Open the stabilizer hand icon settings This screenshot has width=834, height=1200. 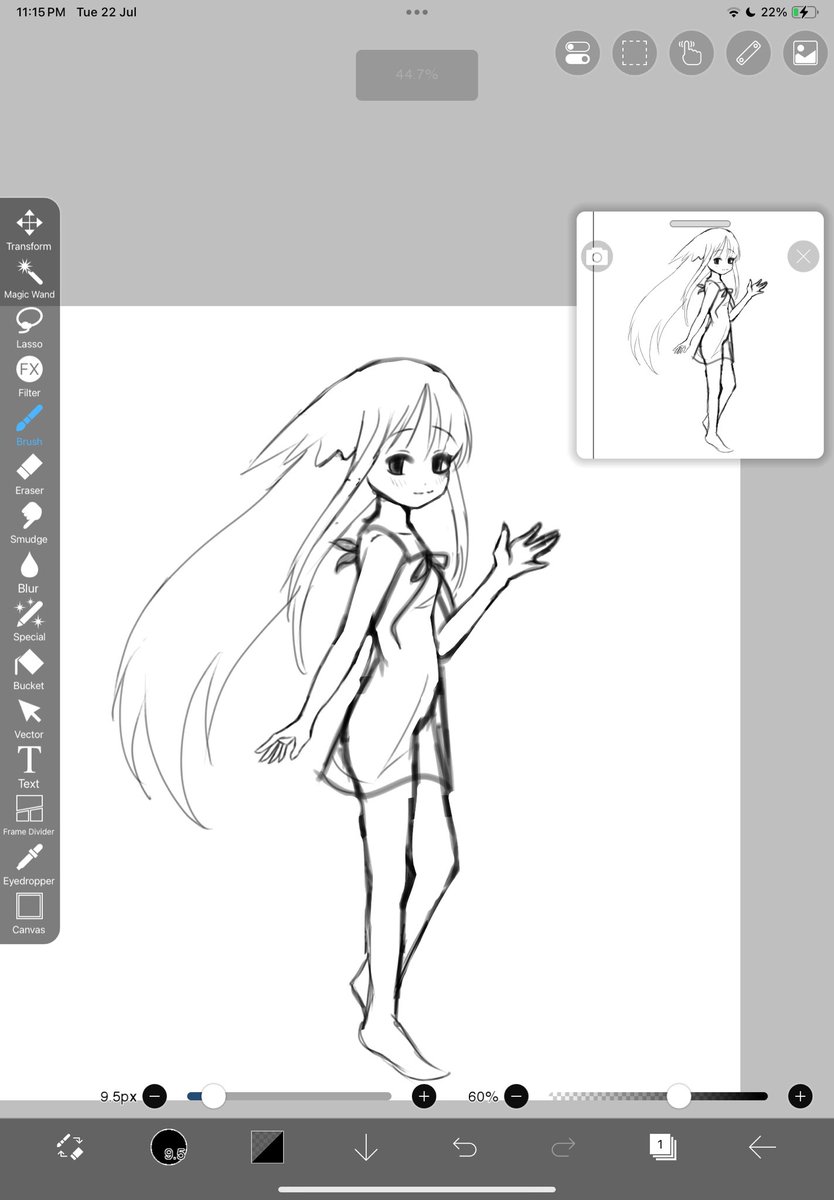point(691,53)
